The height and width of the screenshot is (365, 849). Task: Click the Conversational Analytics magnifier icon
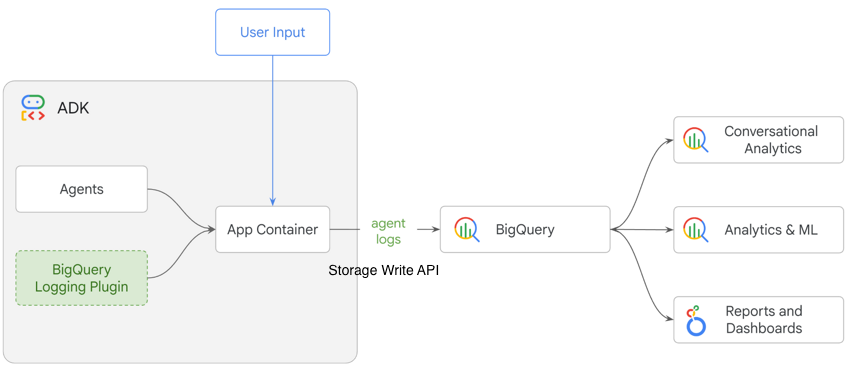pos(696,140)
